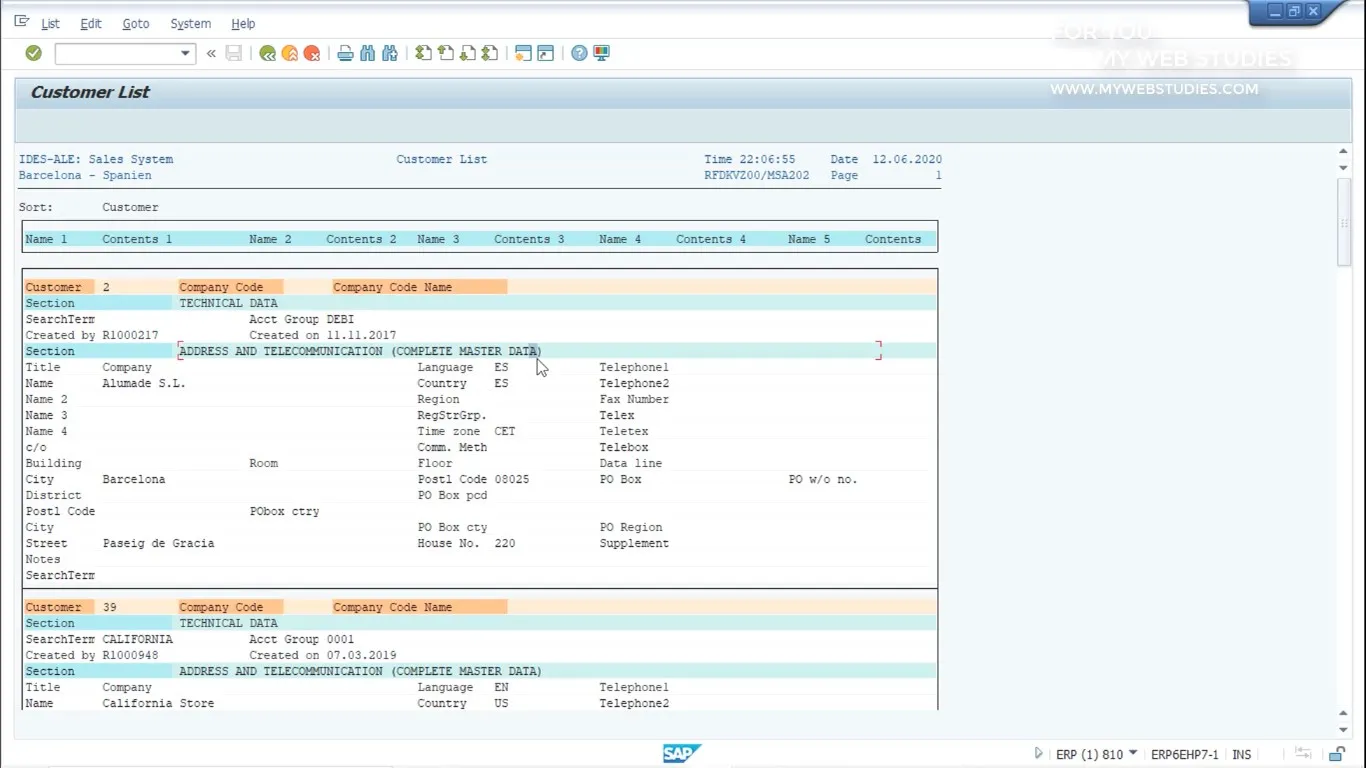
Task: Click the Find binoculars icon
Action: (x=367, y=53)
